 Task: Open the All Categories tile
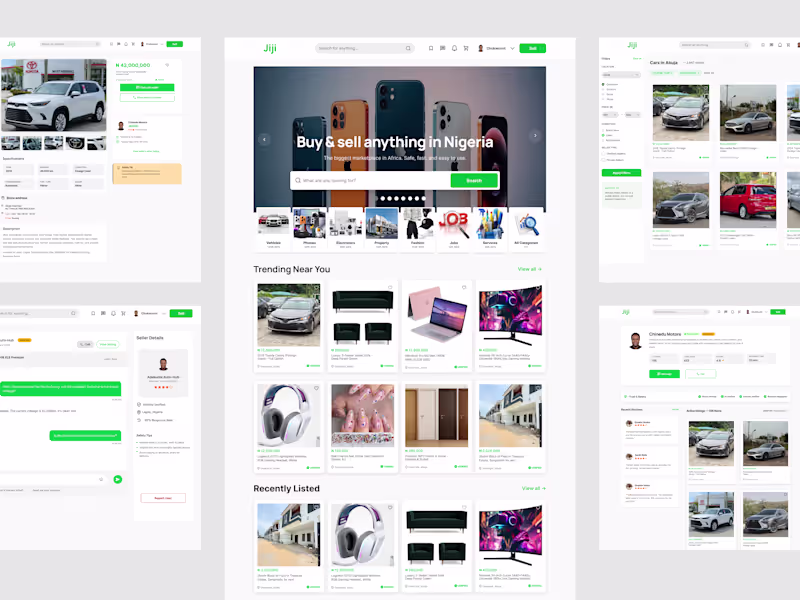pyautogui.click(x=526, y=229)
